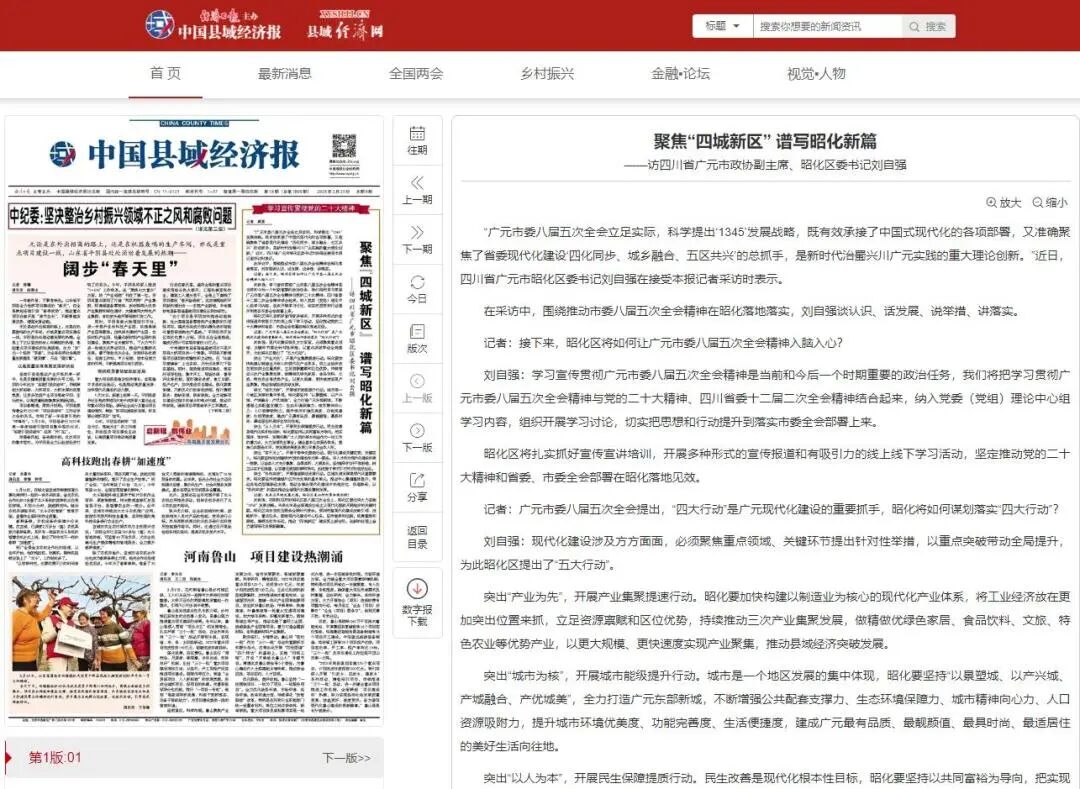The image size is (1080, 789).
Task: Click the 高科技跑出春耕"加速度" article
Action: click(116, 461)
